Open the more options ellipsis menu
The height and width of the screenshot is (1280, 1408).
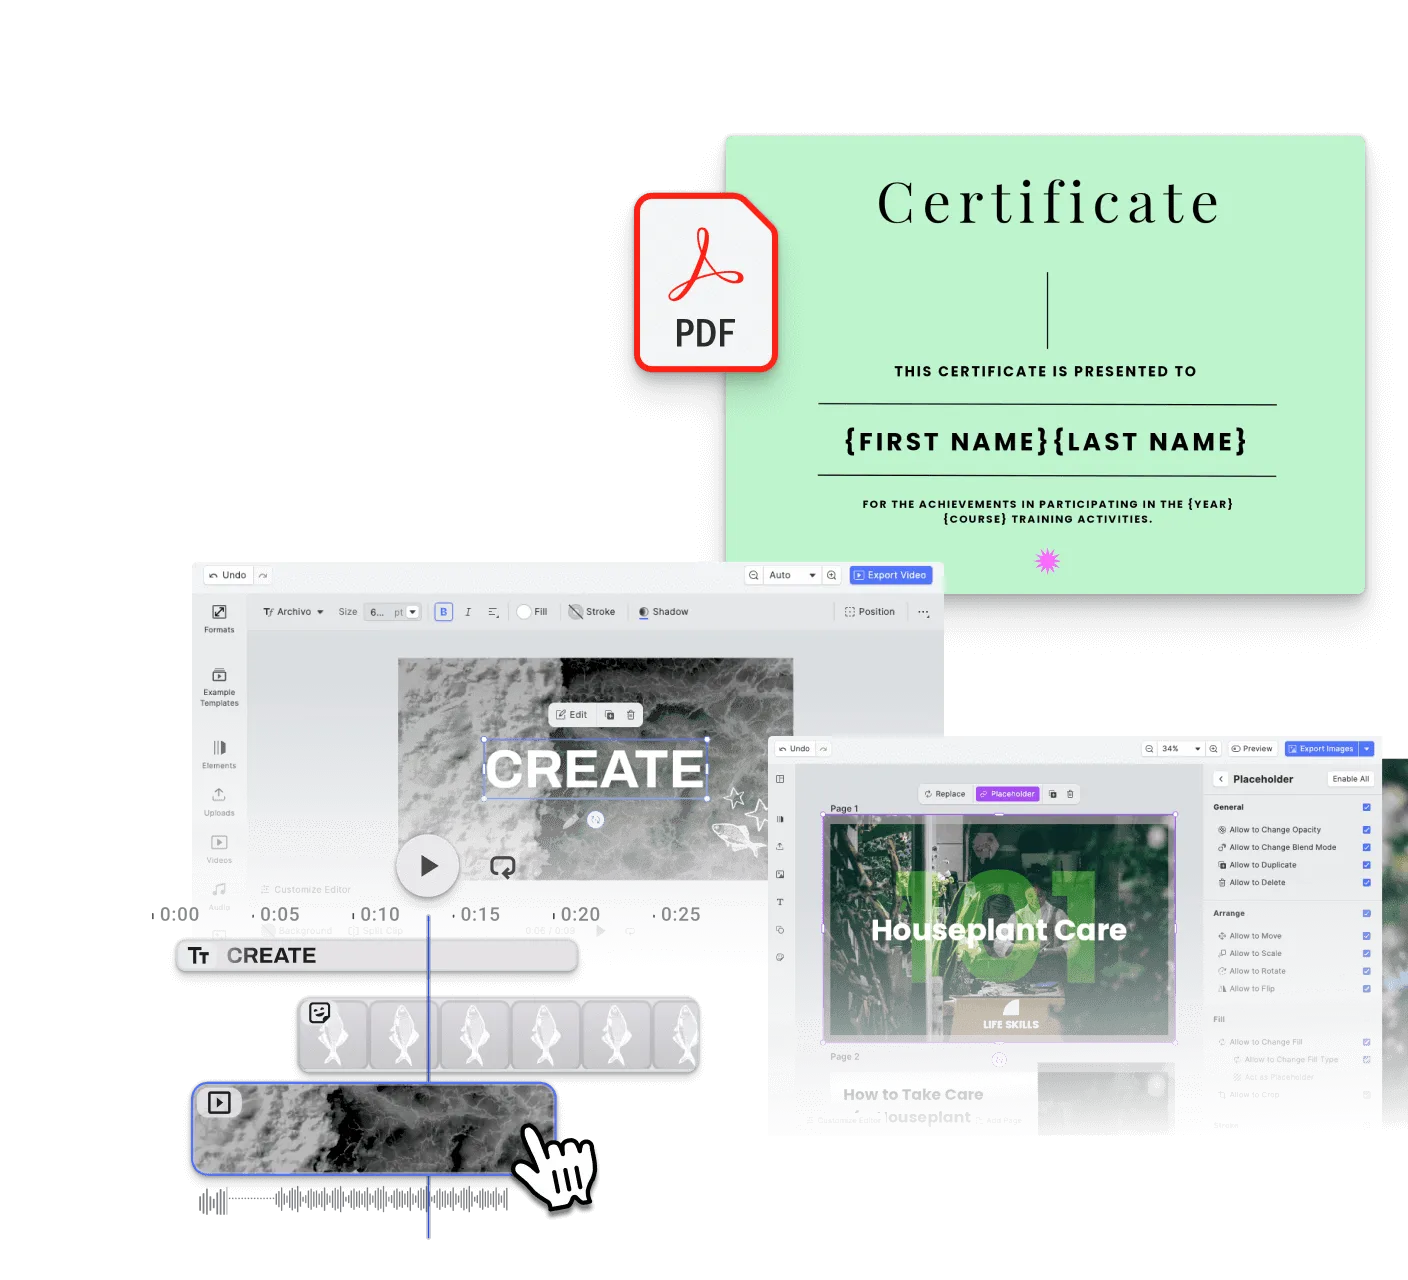coord(923,612)
